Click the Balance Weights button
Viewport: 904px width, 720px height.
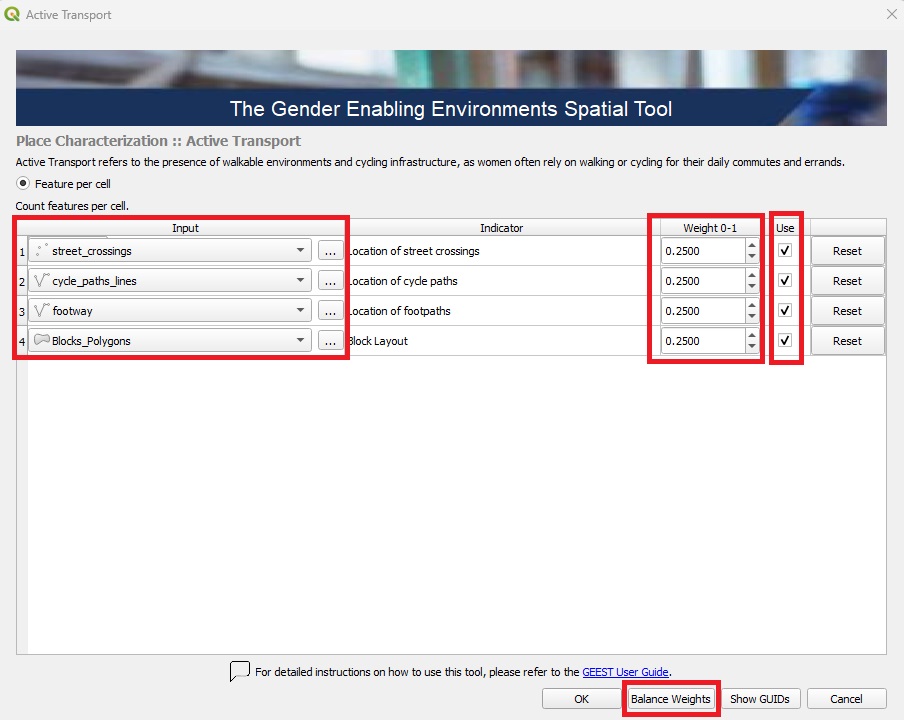[670, 698]
